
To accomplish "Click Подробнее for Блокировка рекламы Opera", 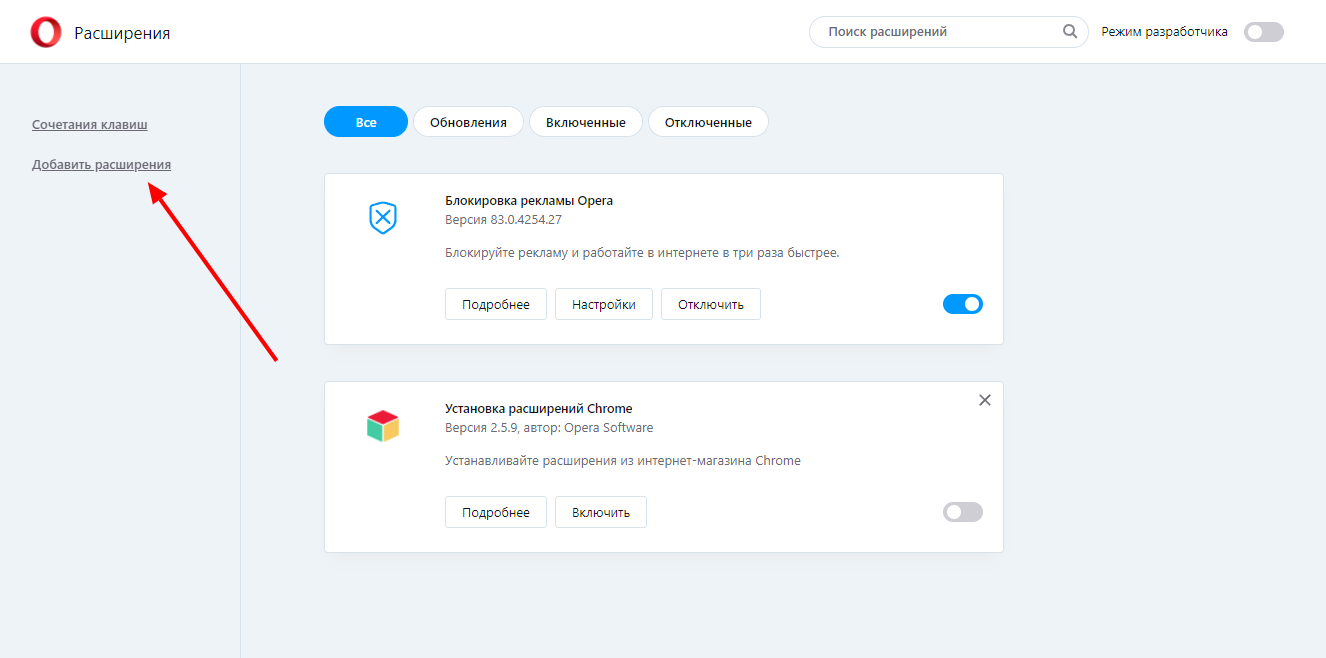I will click(x=496, y=304).
